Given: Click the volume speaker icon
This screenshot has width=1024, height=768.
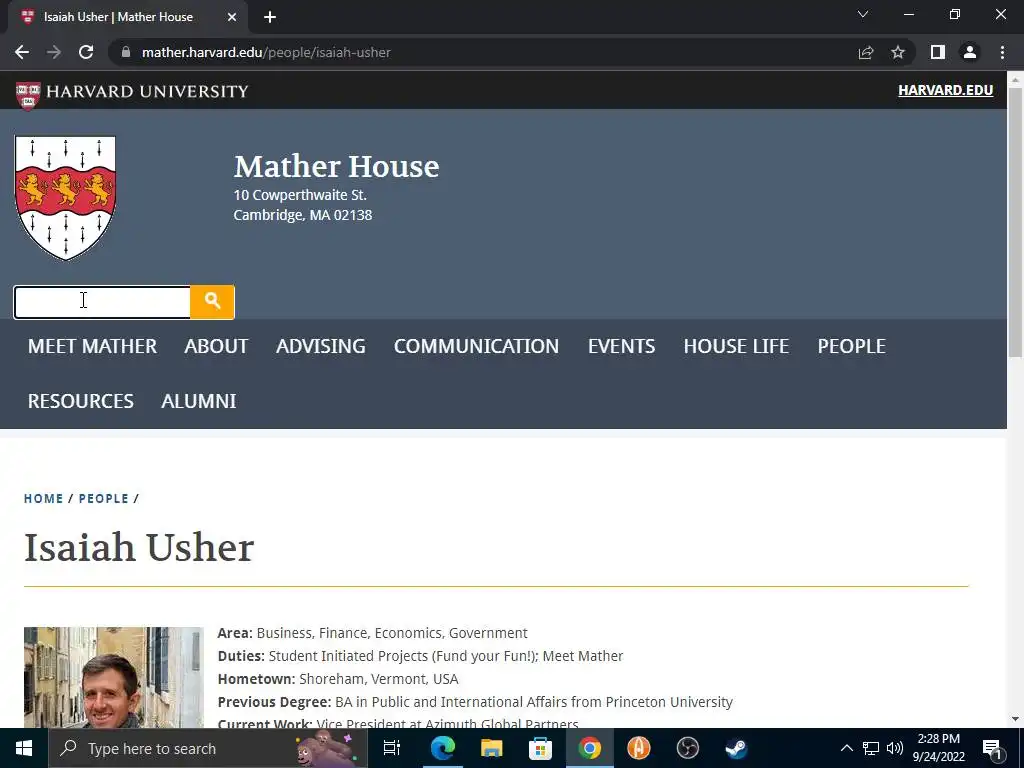Looking at the screenshot, I should 895,748.
